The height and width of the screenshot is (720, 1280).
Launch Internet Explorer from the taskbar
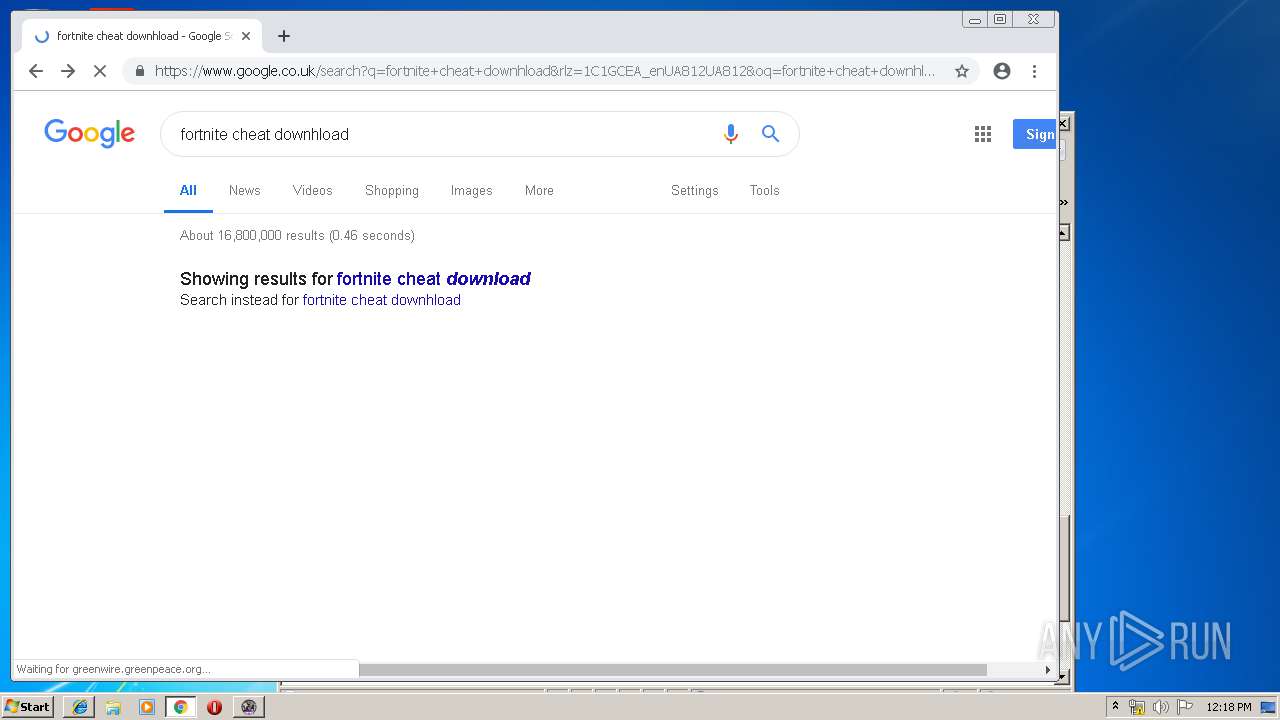coord(80,707)
